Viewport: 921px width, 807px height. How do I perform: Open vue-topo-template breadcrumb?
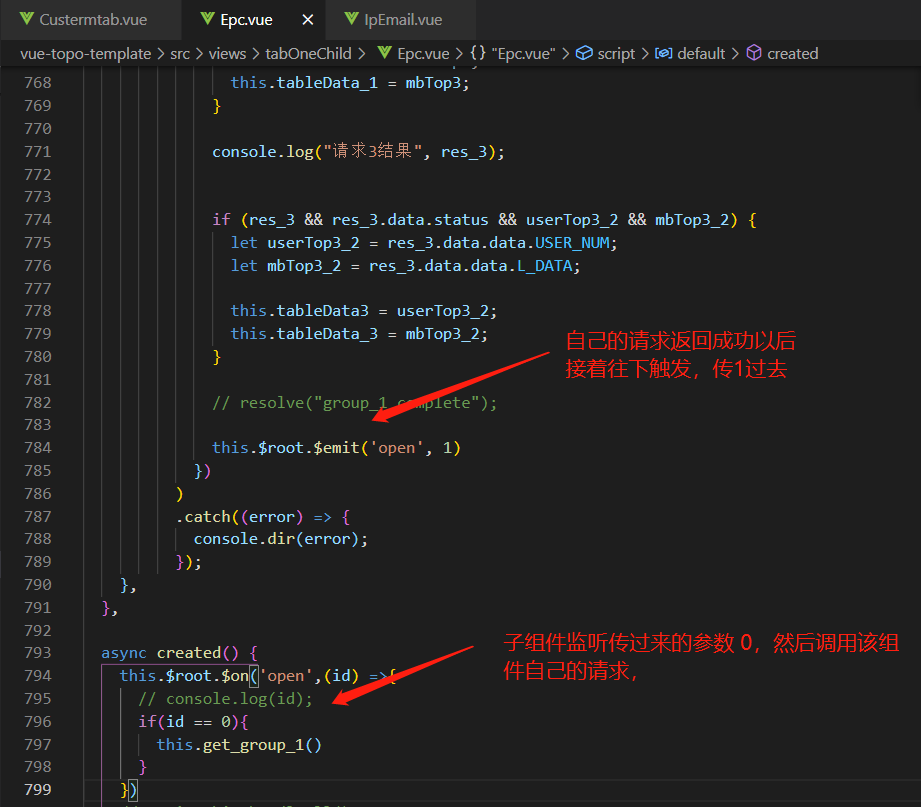coord(86,53)
